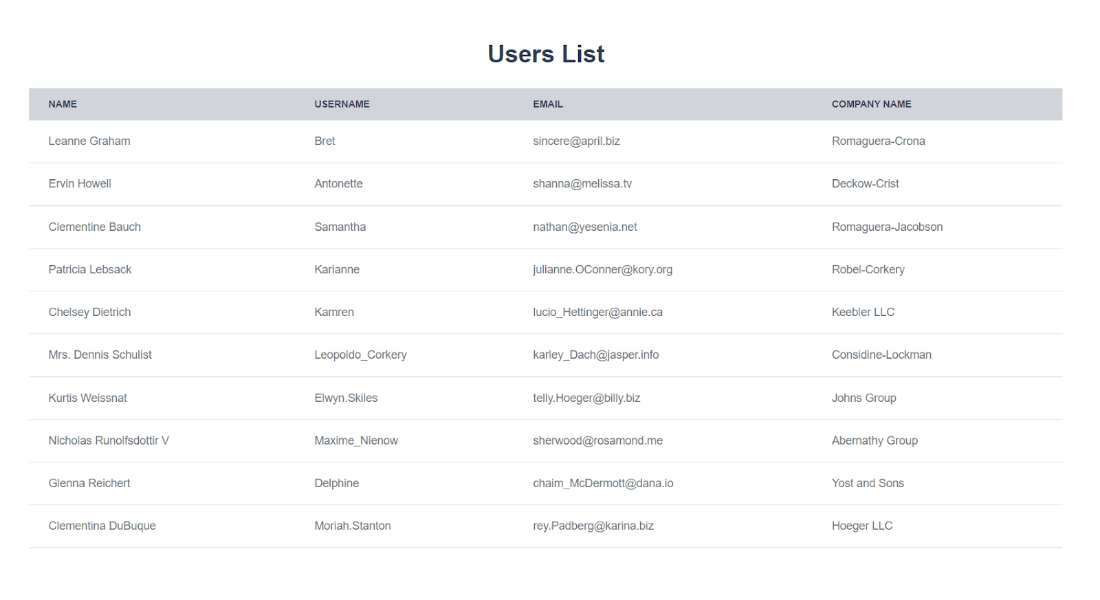The height and width of the screenshot is (600, 1100).
Task: Click company Romaguera-Jacobson
Action: (887, 227)
